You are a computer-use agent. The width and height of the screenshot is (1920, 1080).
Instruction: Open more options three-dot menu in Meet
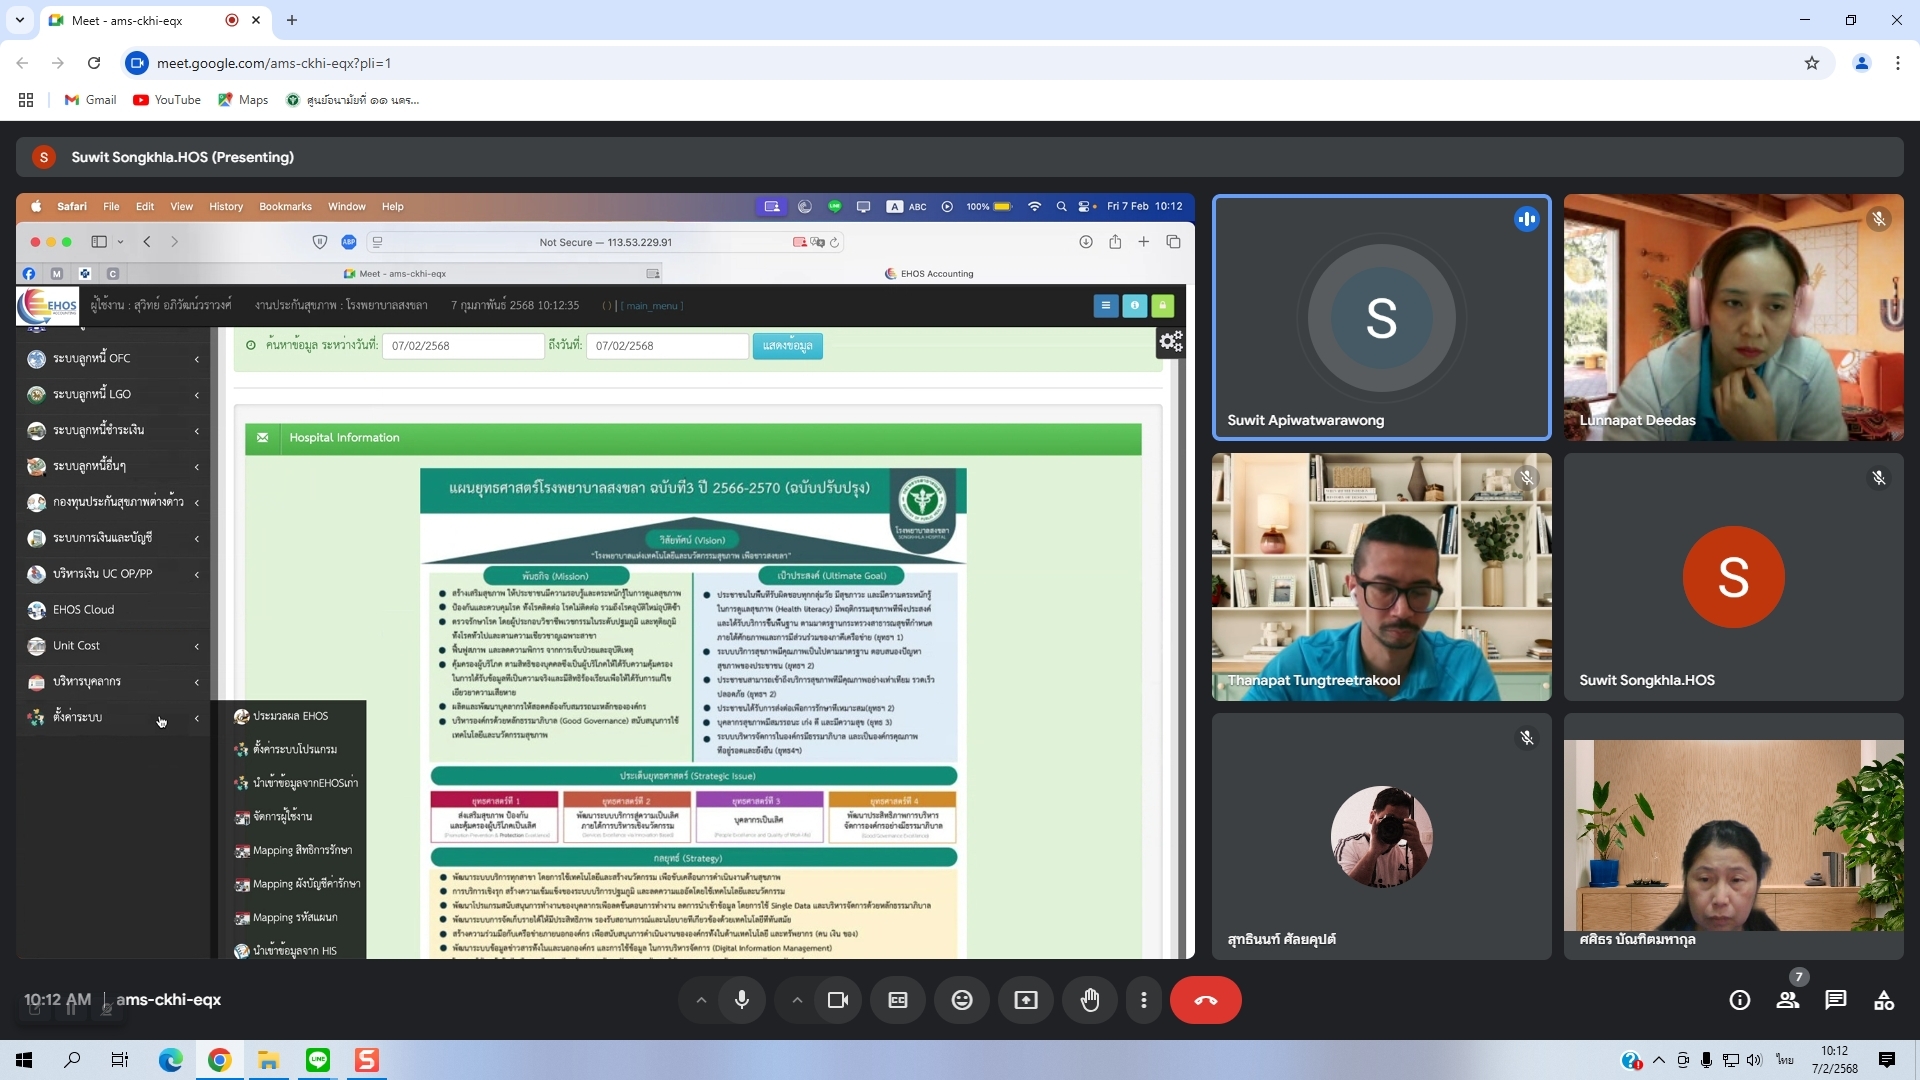[1144, 1000]
